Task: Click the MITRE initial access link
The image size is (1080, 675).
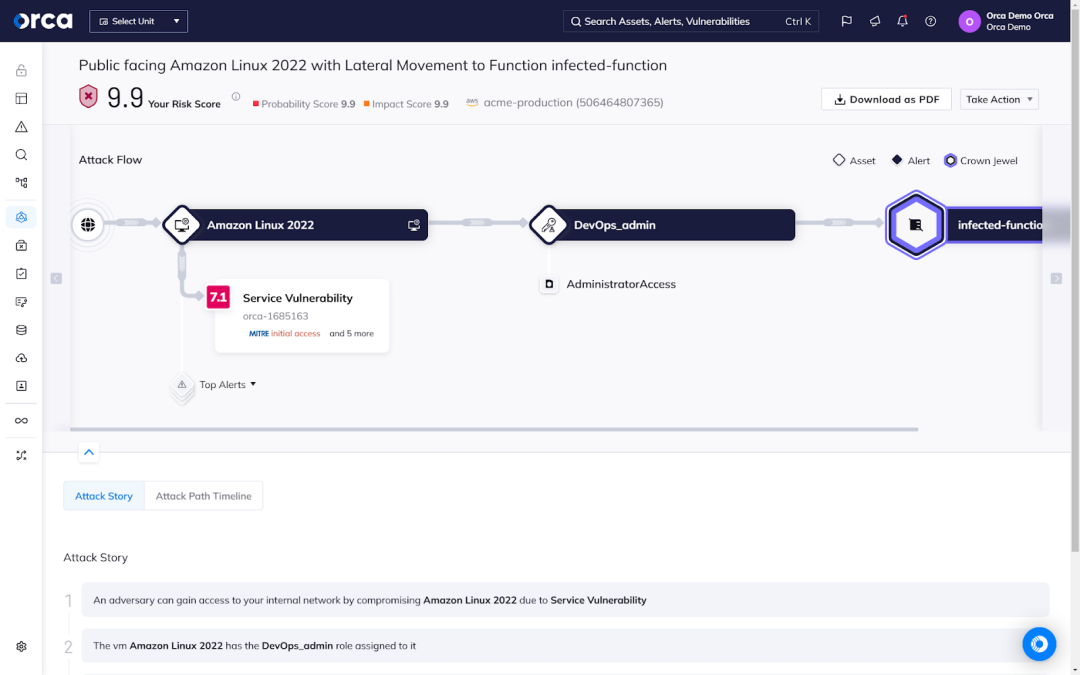Action: (284, 333)
